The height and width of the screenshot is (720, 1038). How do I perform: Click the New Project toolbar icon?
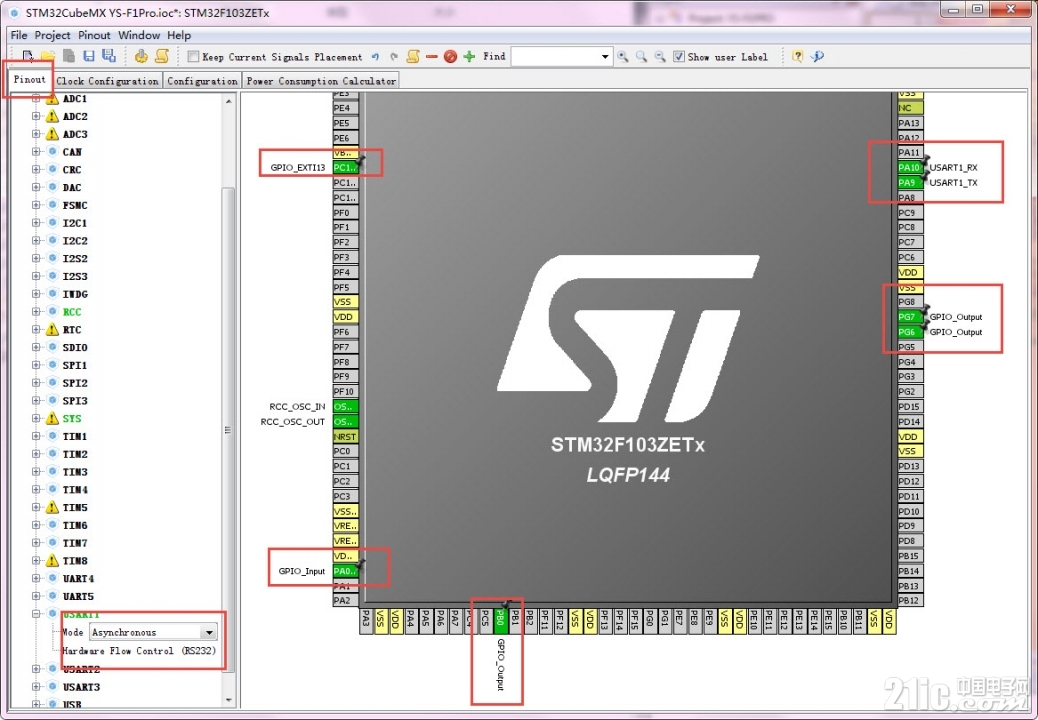[x=28, y=57]
